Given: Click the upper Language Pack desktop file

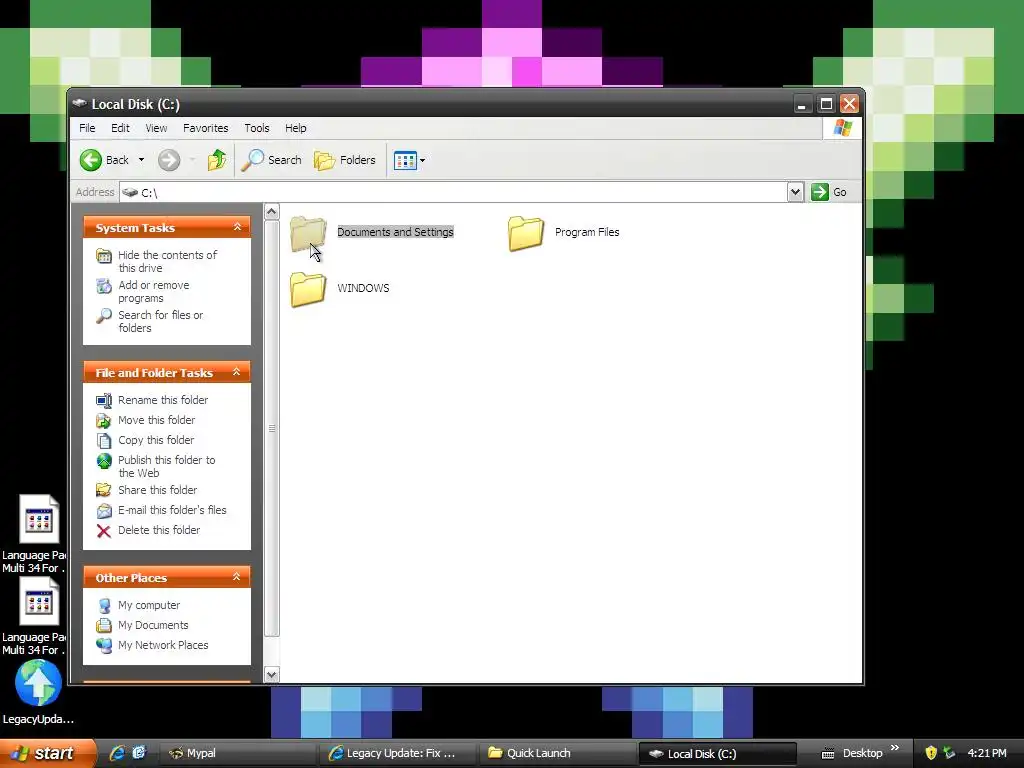Looking at the screenshot, I should tap(34, 534).
